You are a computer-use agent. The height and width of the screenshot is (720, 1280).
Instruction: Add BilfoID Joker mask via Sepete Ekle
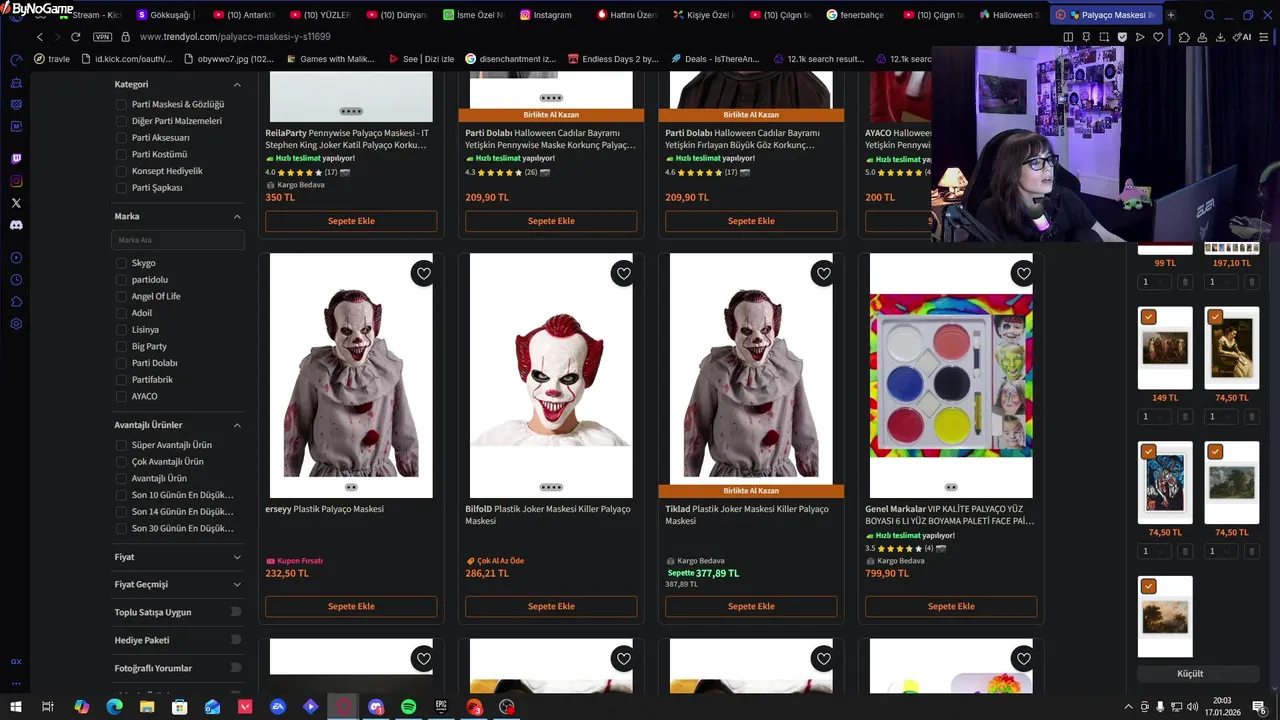pos(551,606)
